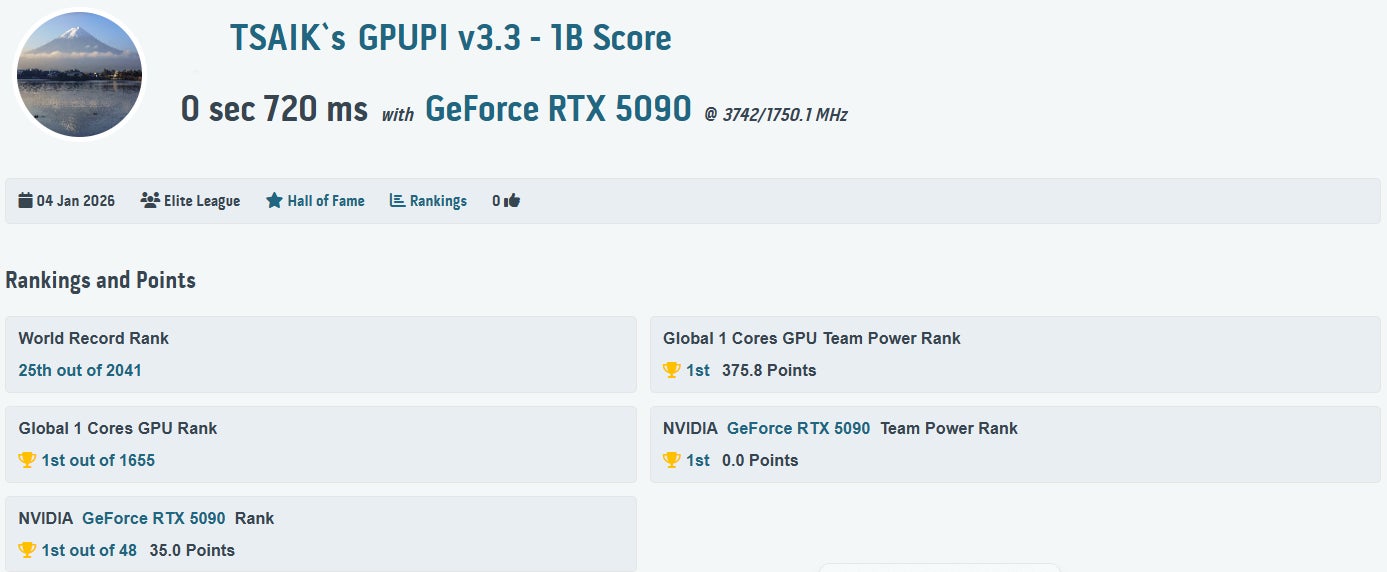Open TSAIK's profile avatar picture
Screen dimensions: 1387x572
[80, 75]
